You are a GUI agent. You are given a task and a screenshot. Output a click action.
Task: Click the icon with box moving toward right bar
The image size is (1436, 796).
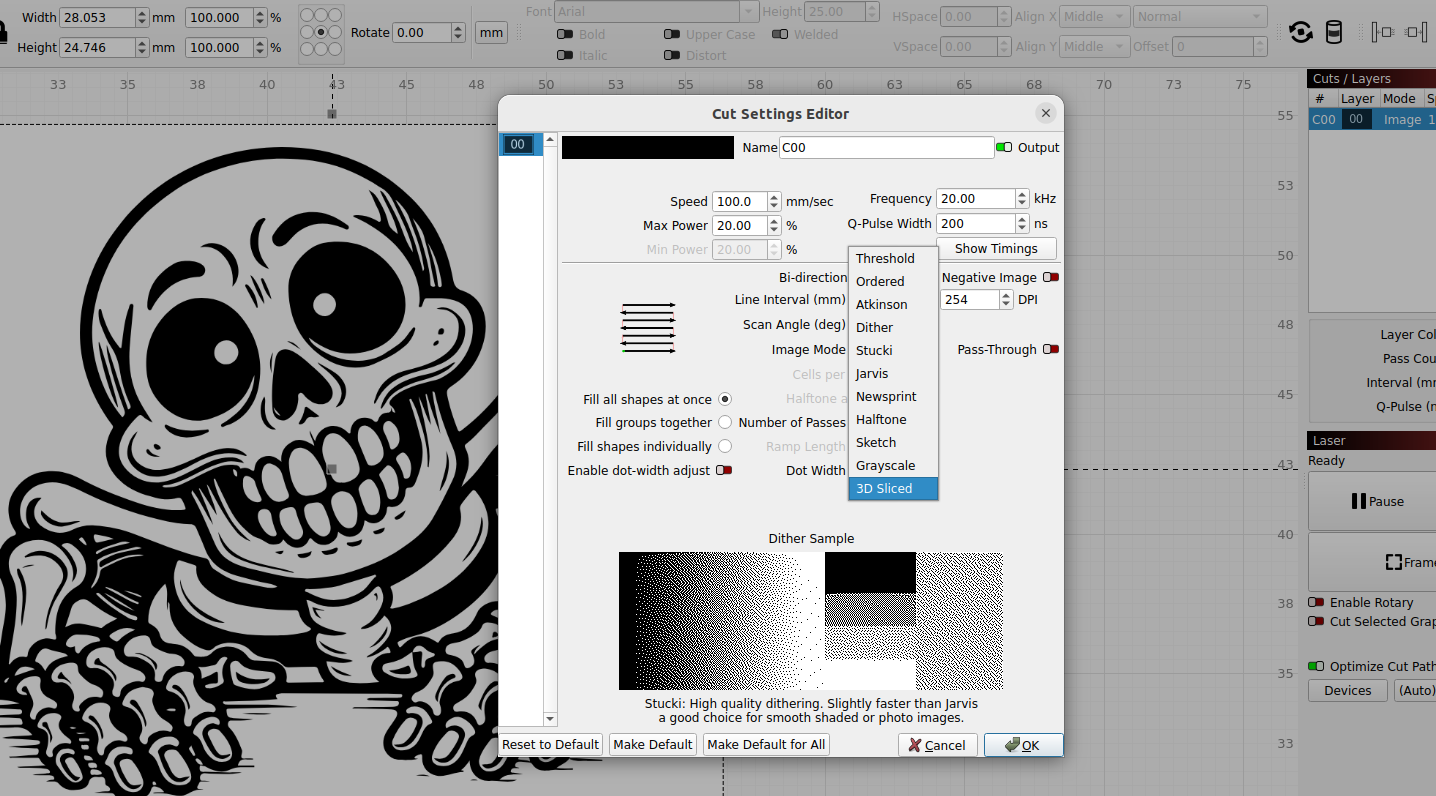tap(1416, 33)
